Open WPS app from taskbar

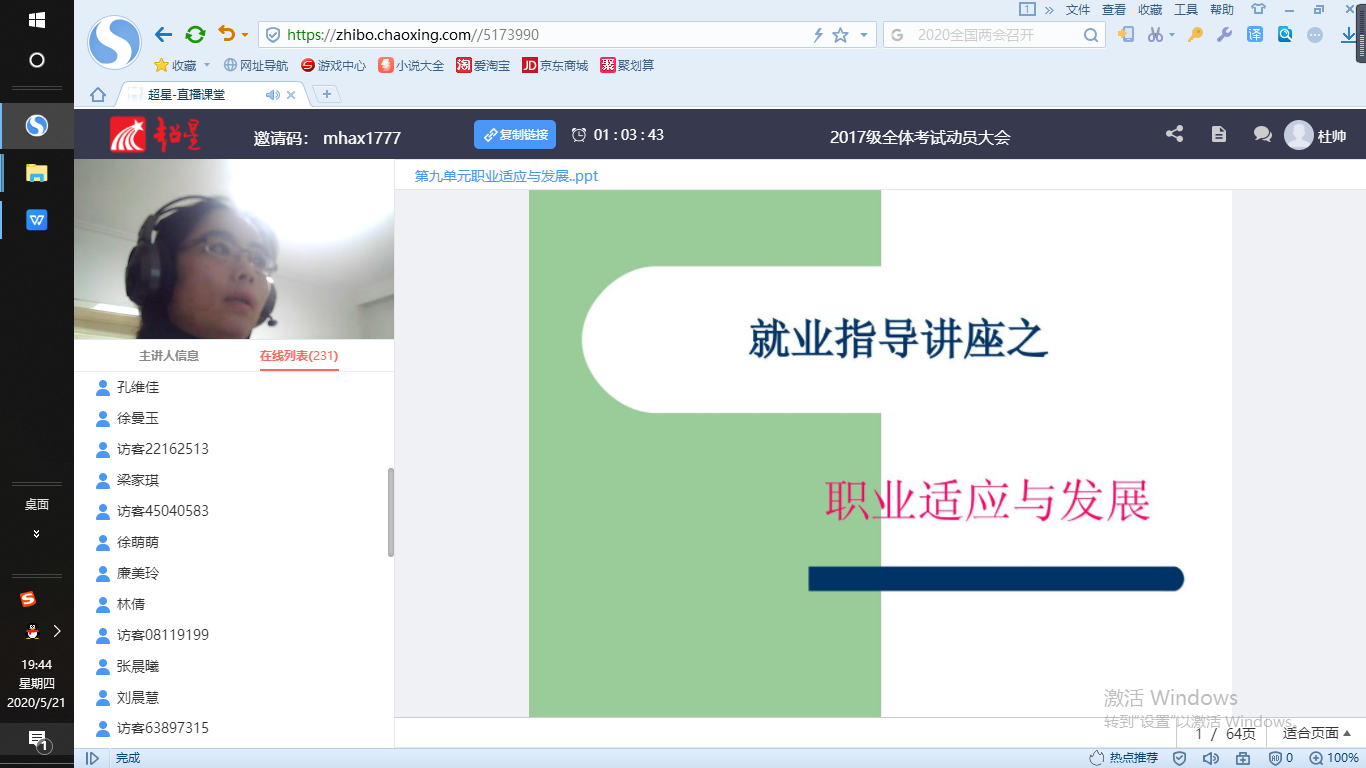[37, 220]
